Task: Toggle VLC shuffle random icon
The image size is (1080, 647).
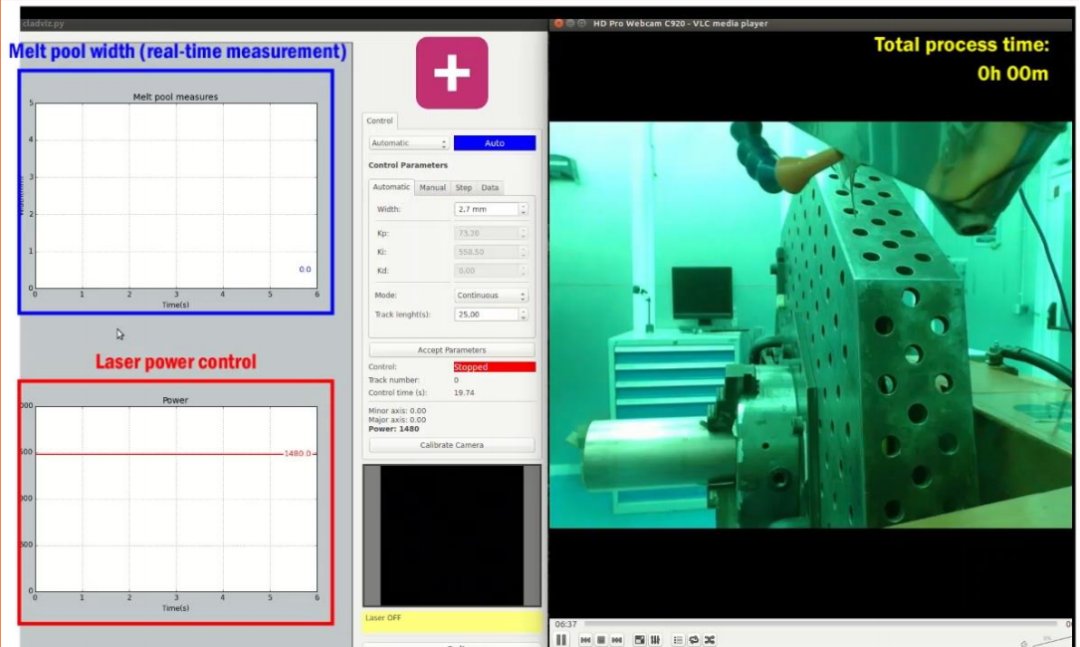Action: tap(709, 640)
